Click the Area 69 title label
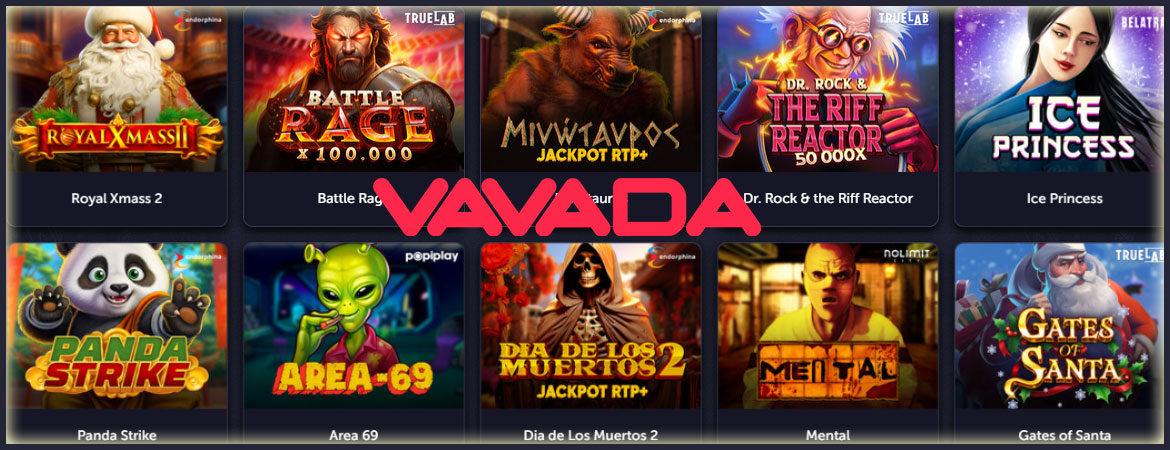 (354, 435)
